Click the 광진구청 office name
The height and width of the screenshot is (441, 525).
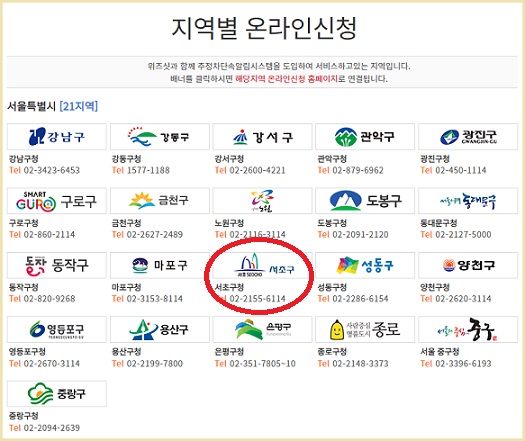pyautogui.click(x=435, y=159)
